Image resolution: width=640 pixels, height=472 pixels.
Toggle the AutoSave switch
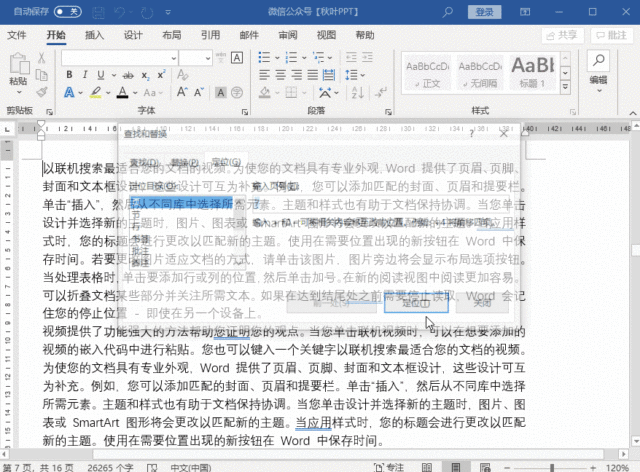coord(67,11)
